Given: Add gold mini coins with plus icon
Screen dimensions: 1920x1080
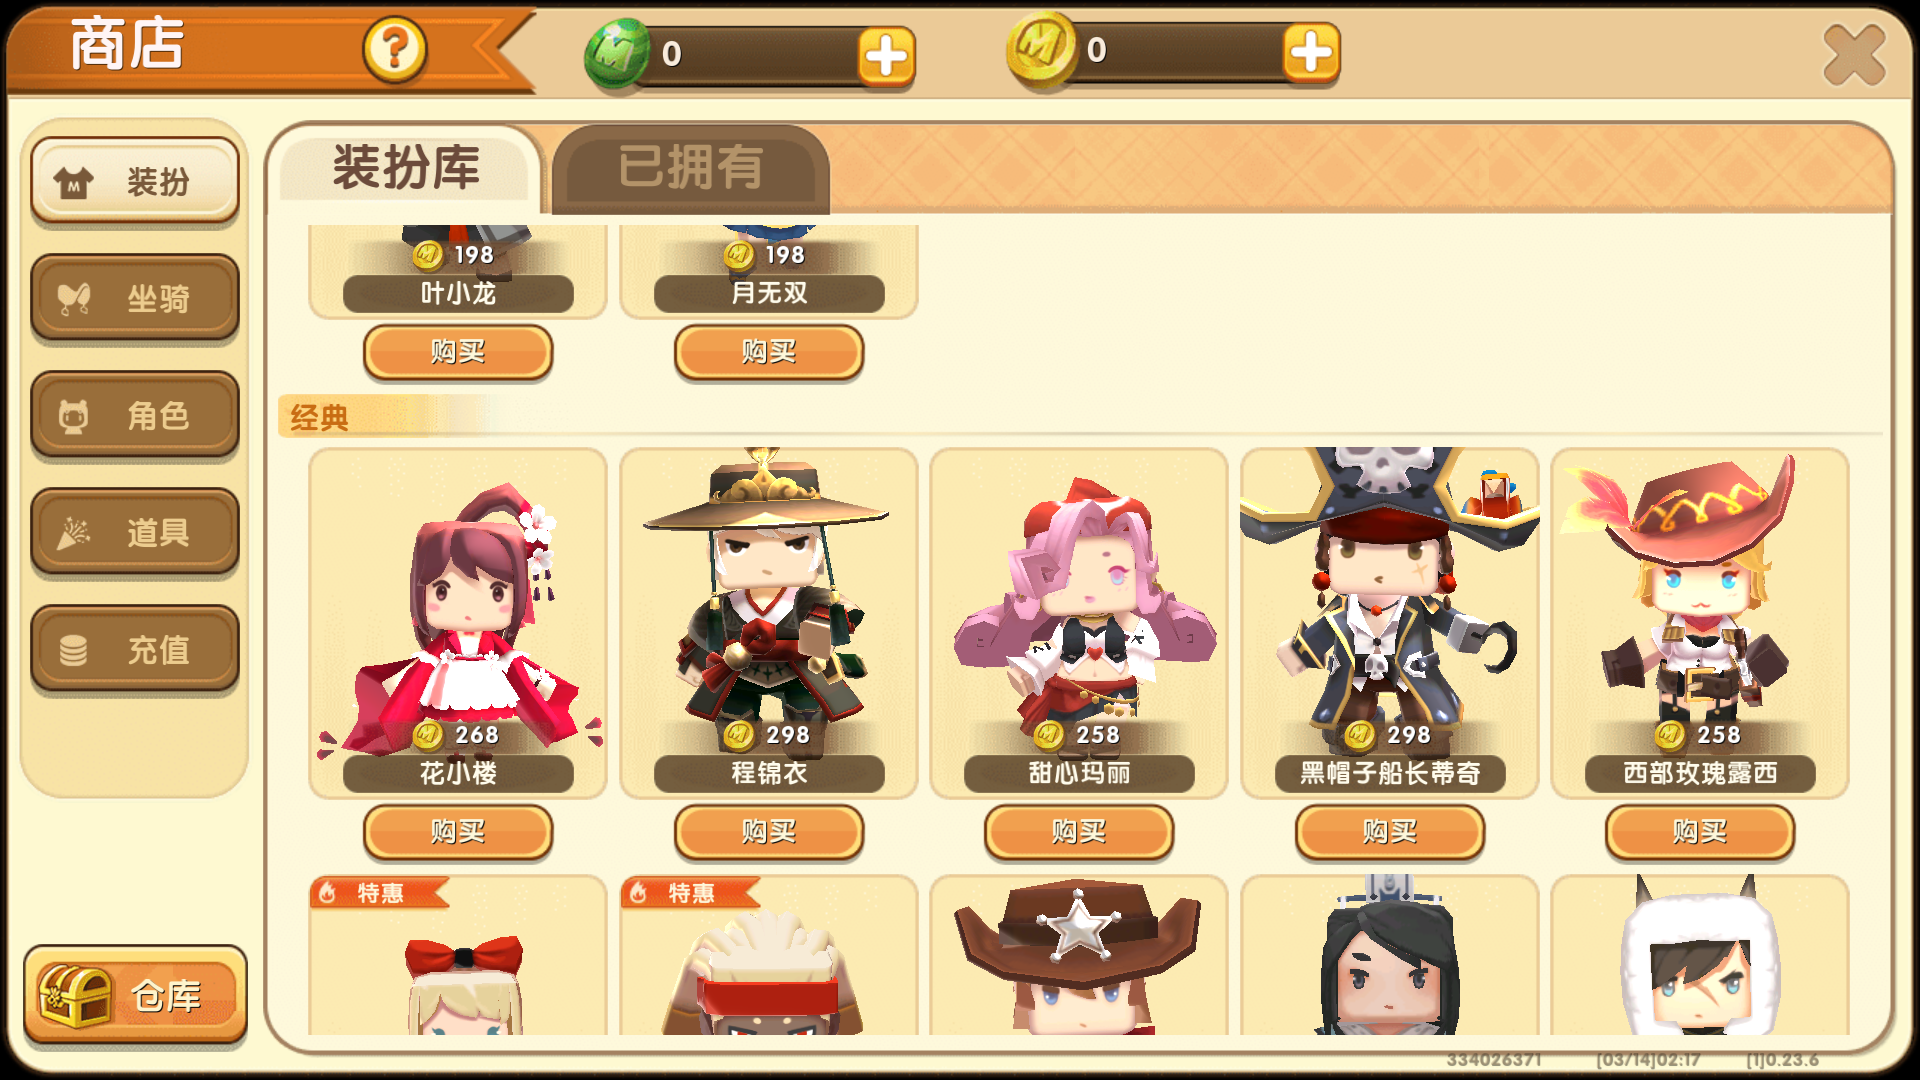Looking at the screenshot, I should coord(1311,52).
